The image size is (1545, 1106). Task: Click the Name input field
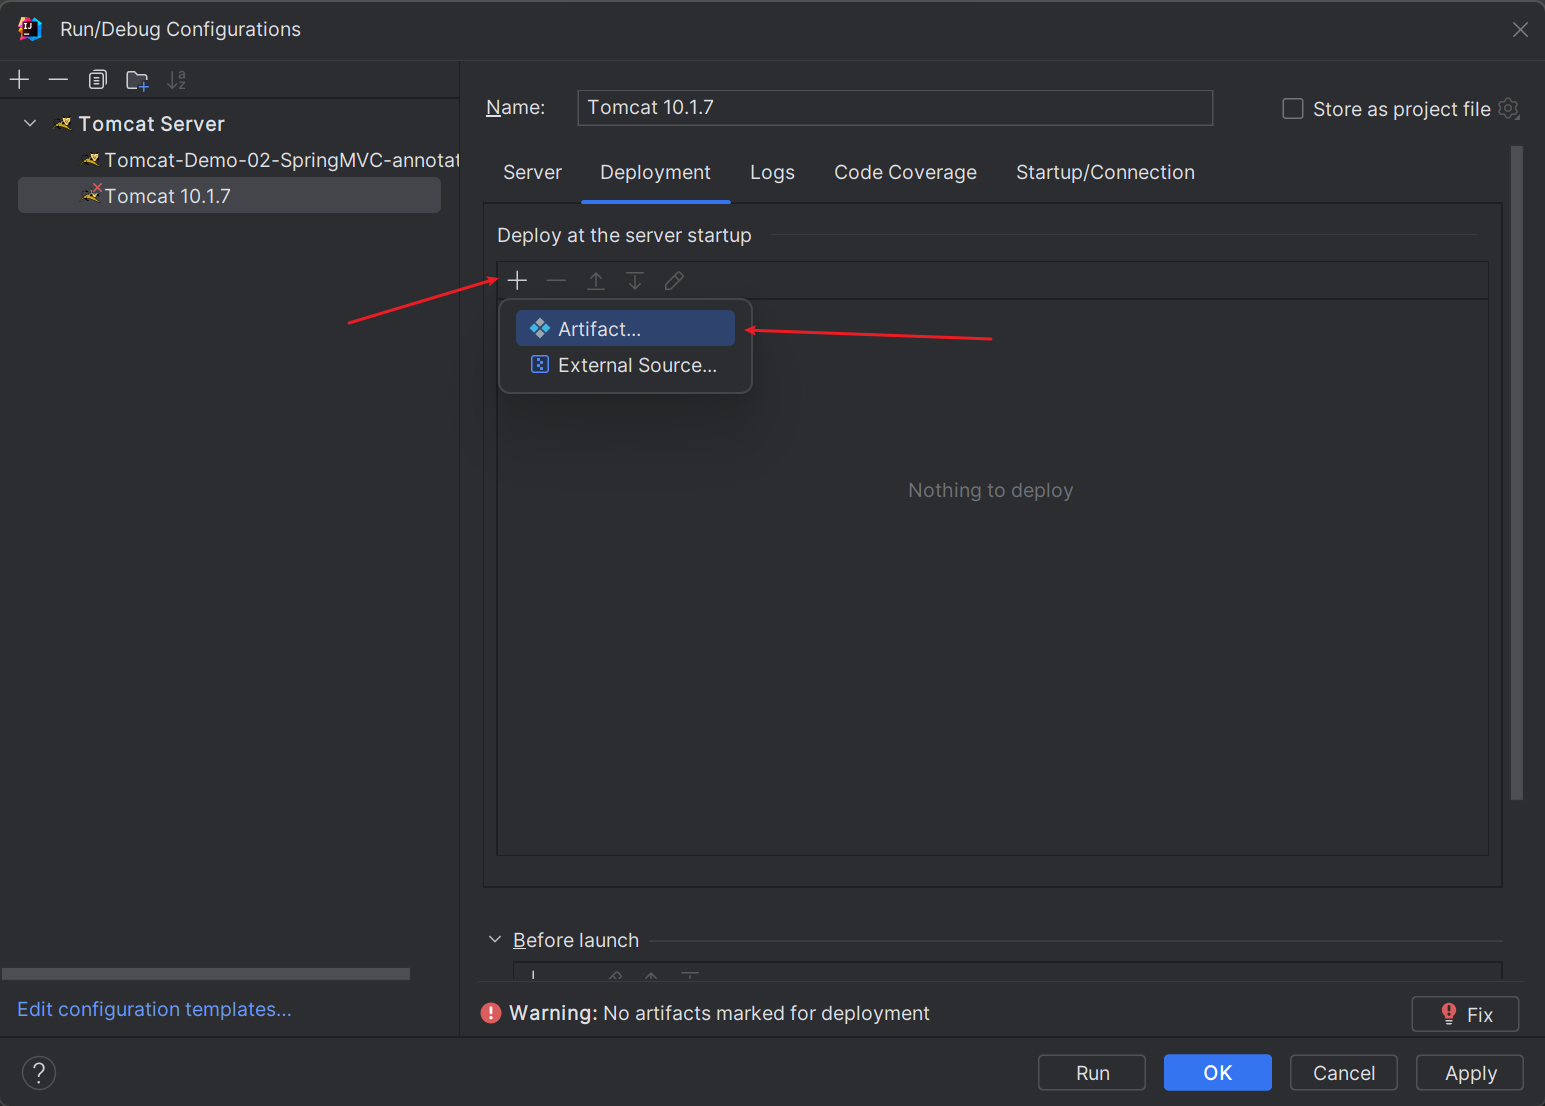[x=895, y=108]
